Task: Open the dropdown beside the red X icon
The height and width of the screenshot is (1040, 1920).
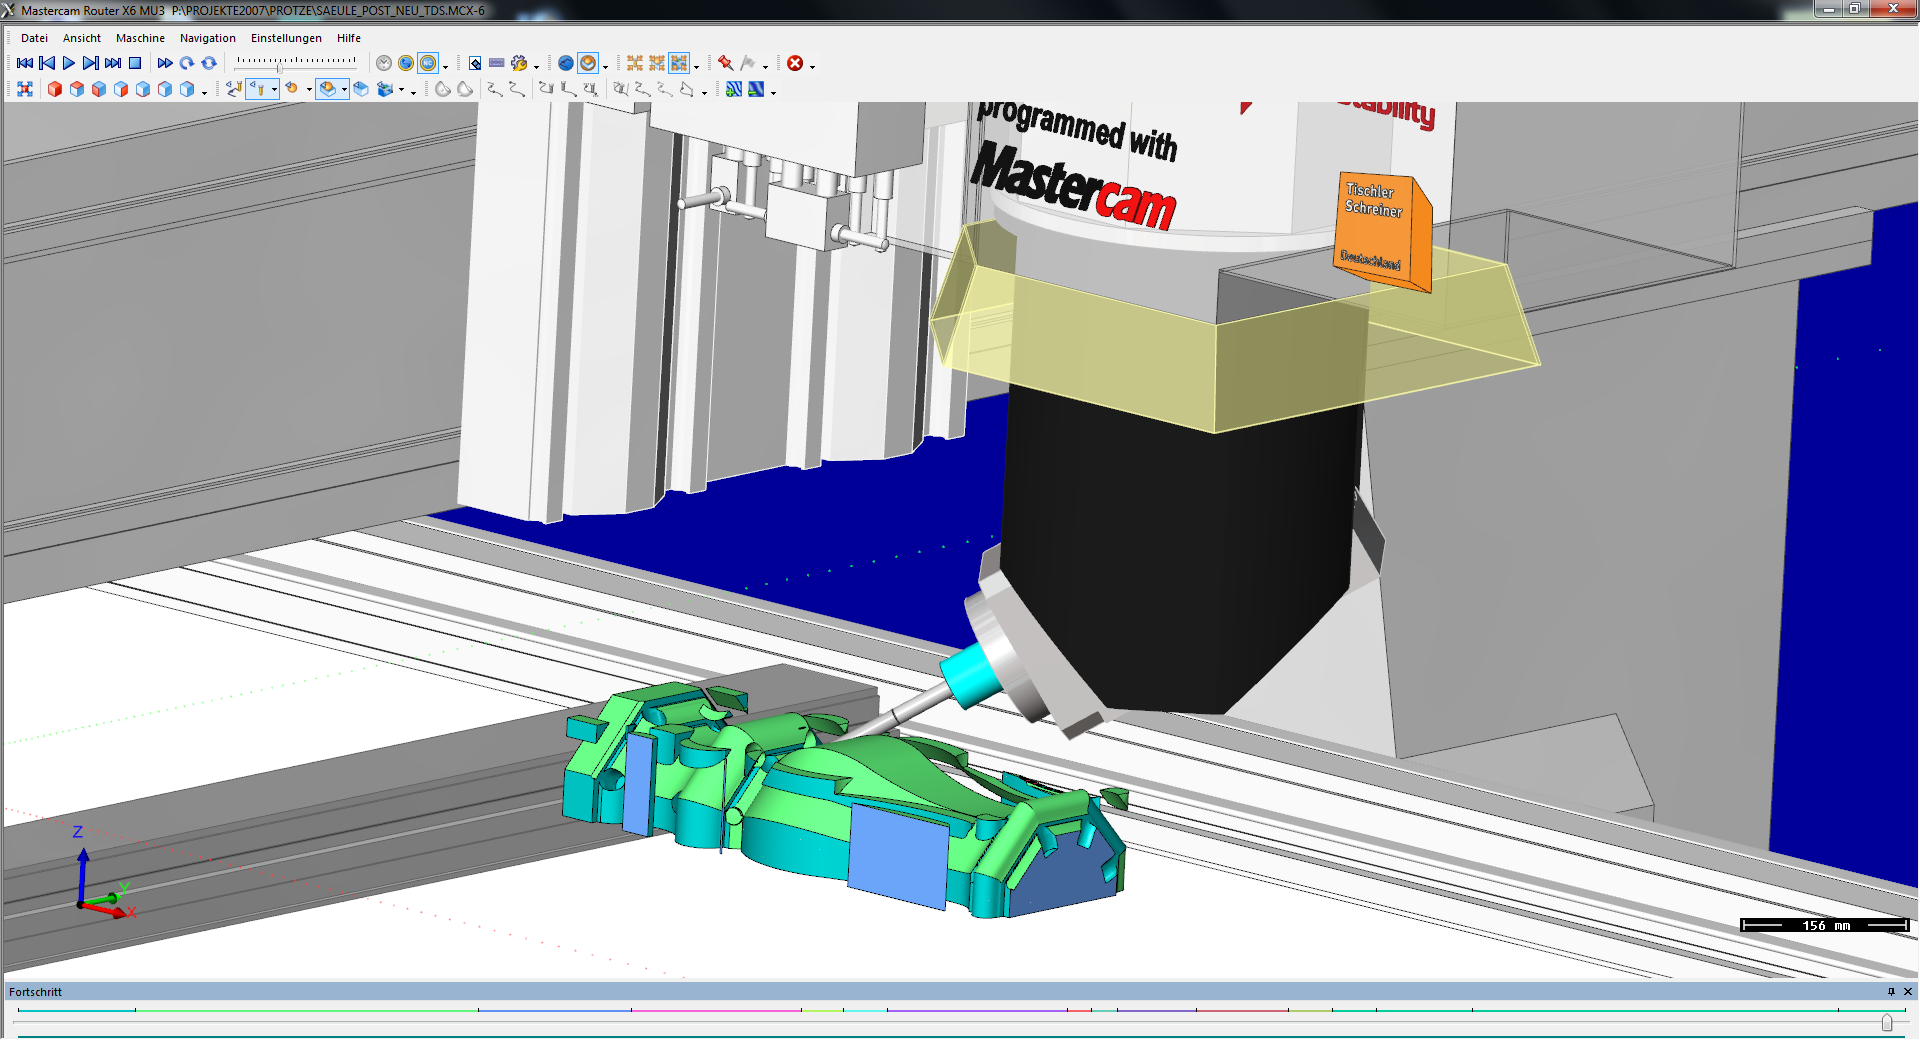Action: pos(812,67)
